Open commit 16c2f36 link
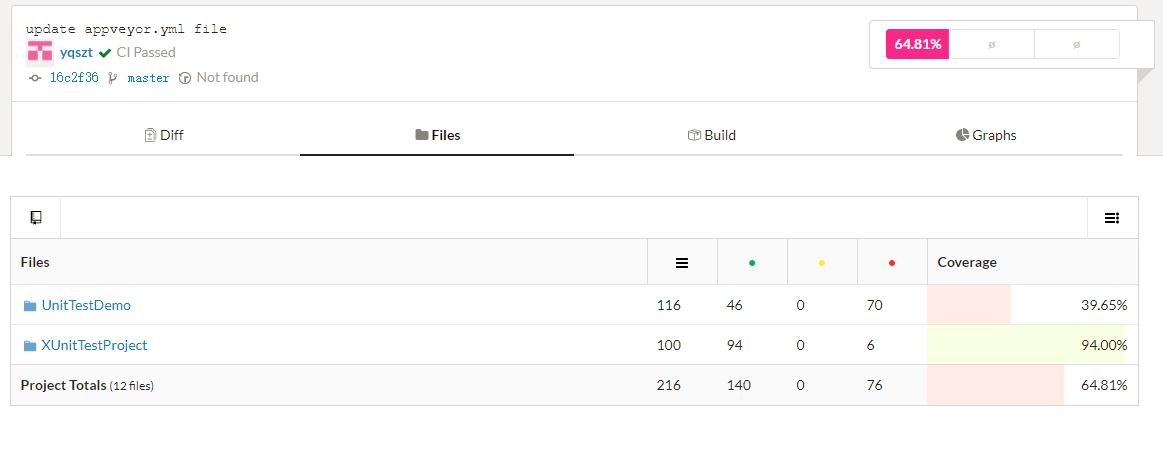Viewport: 1163px width, 455px height. [74, 78]
